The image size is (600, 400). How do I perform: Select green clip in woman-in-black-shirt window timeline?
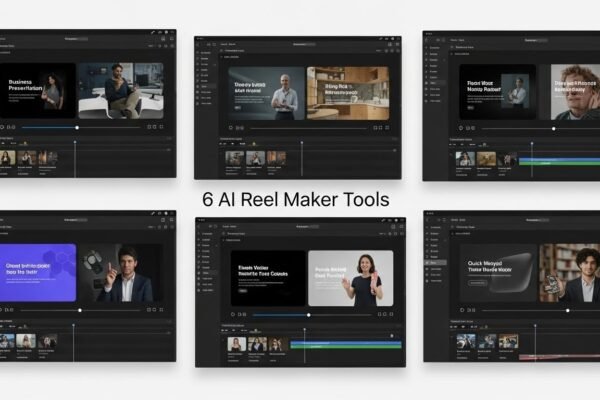click(346, 347)
